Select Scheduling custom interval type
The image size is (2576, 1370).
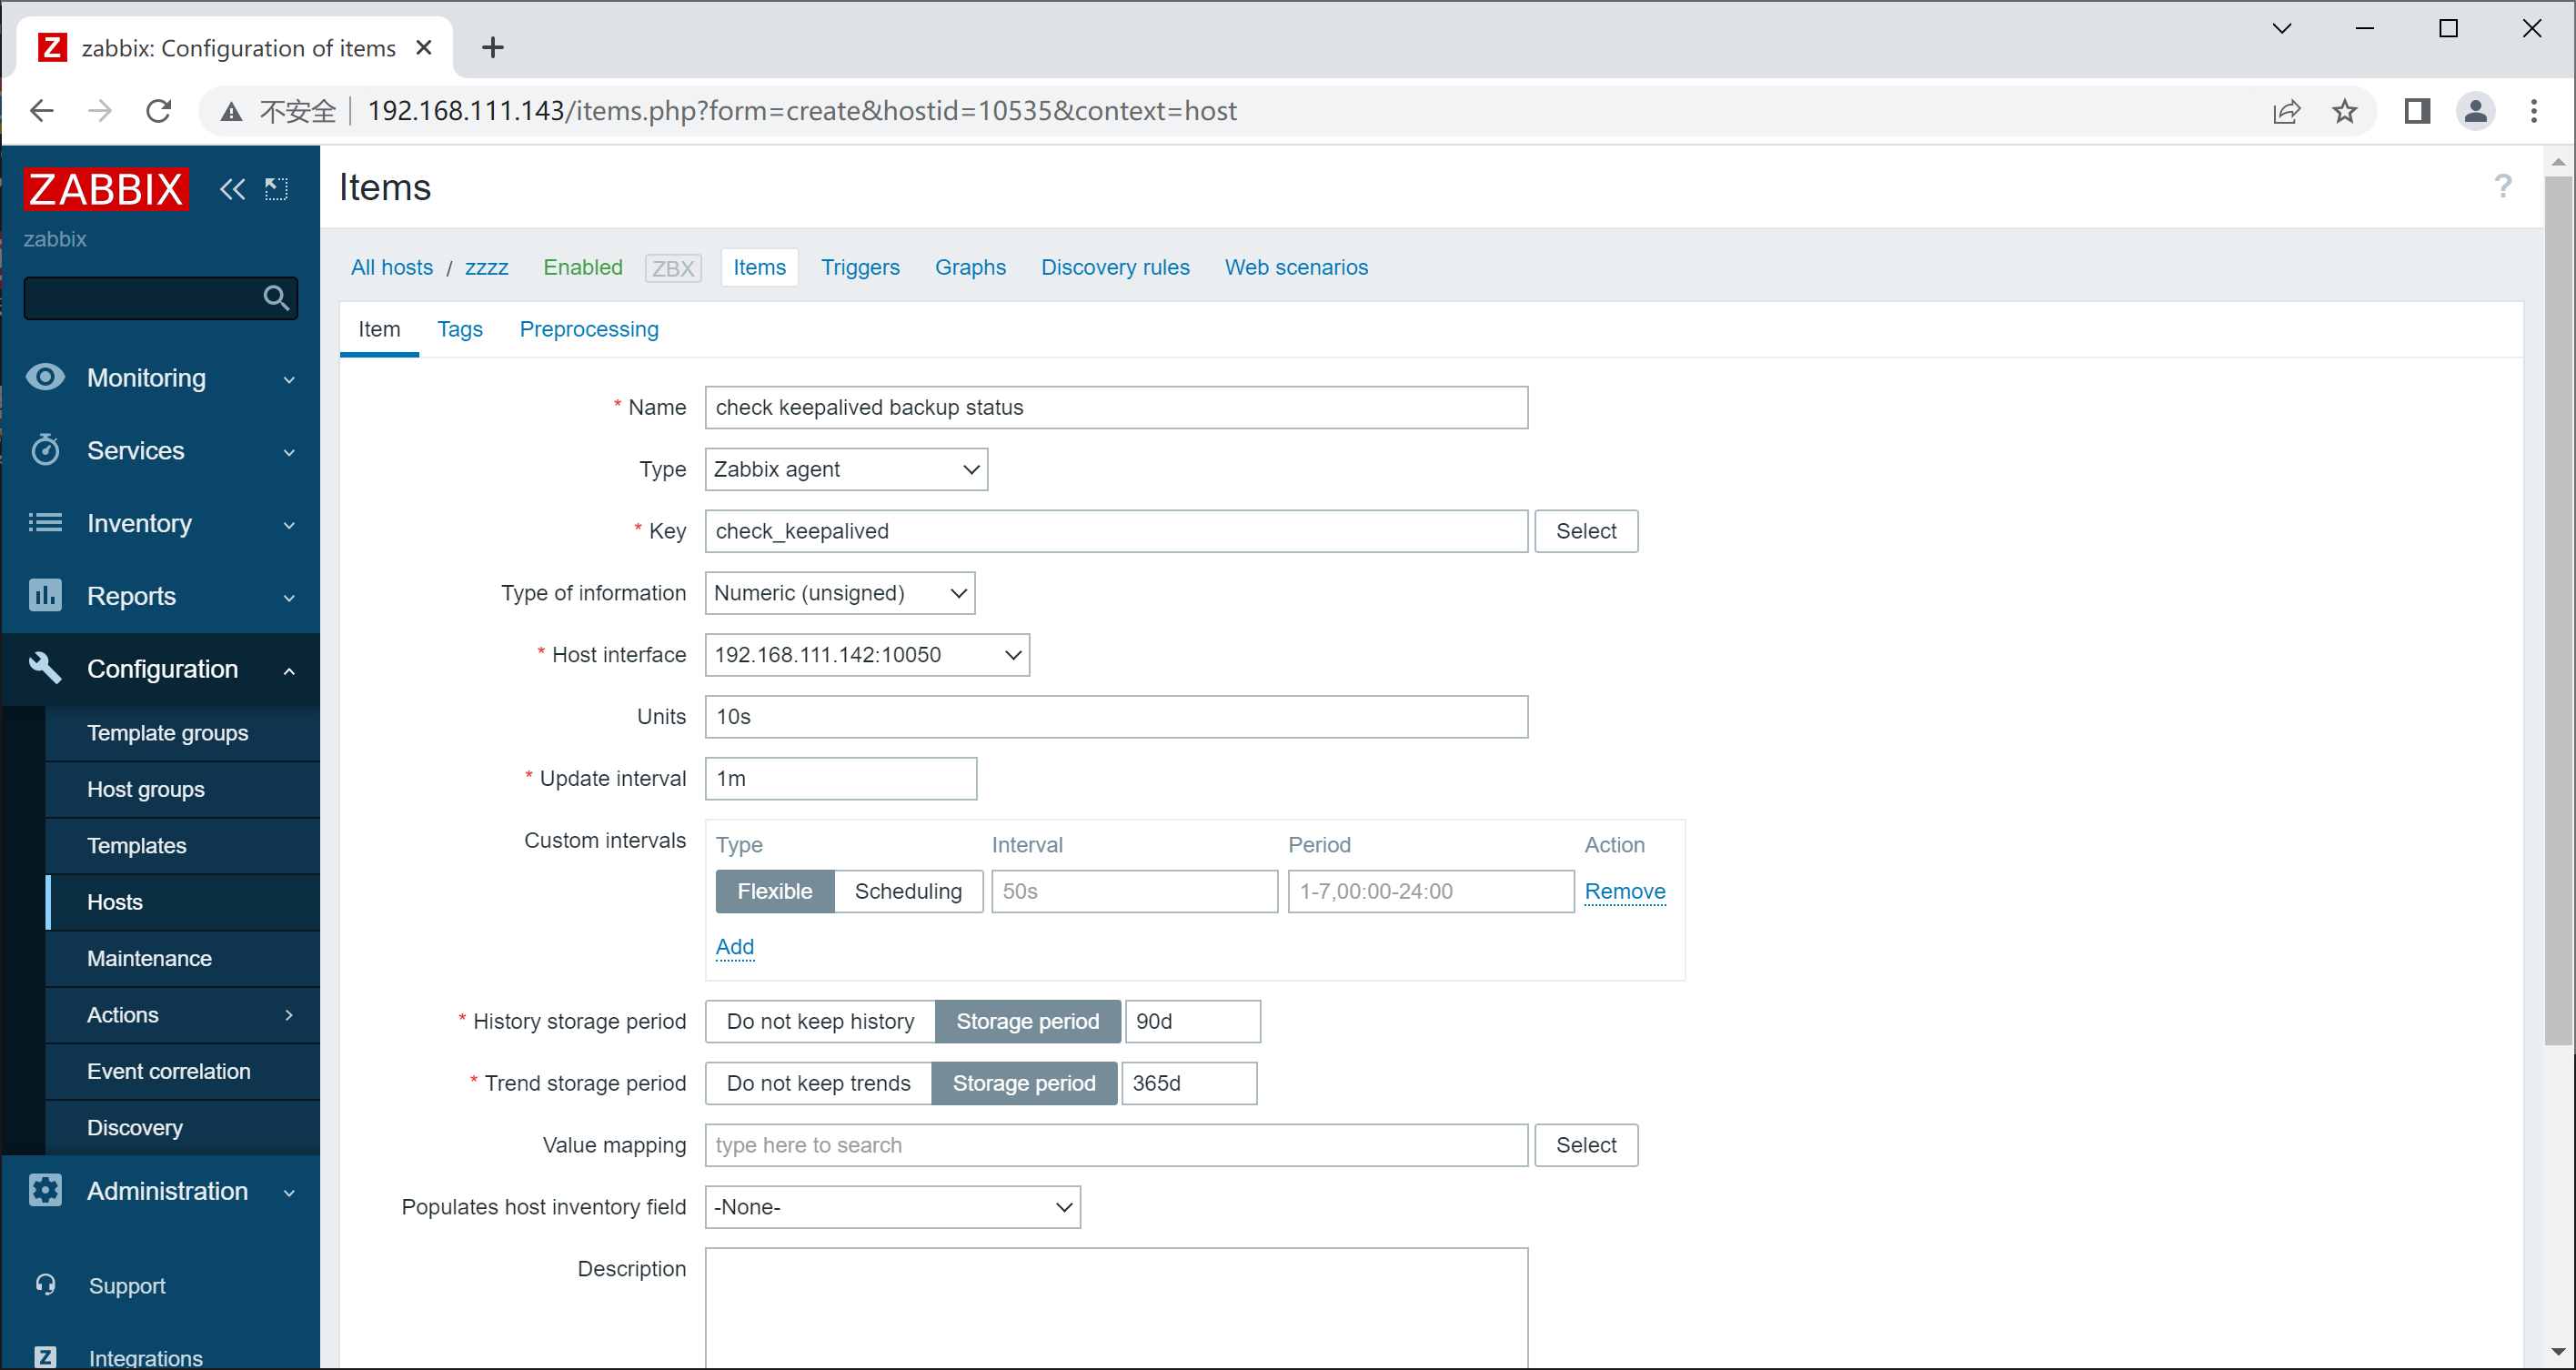(x=908, y=891)
